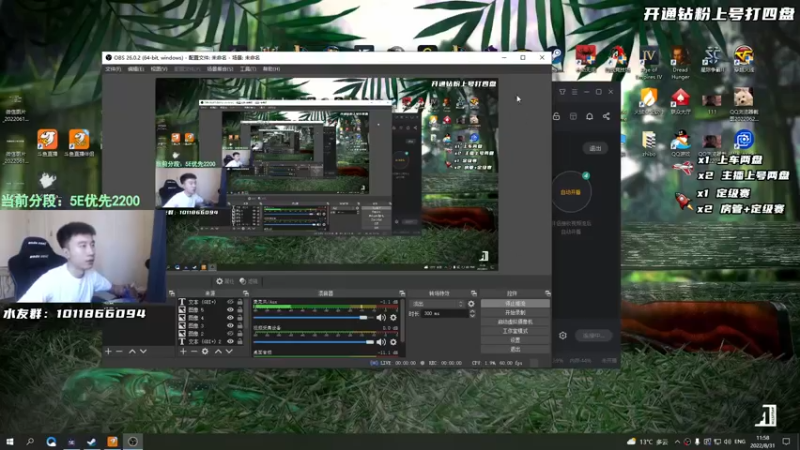
Task: Click the audio mixer vertical scrollbar
Action: click(403, 321)
